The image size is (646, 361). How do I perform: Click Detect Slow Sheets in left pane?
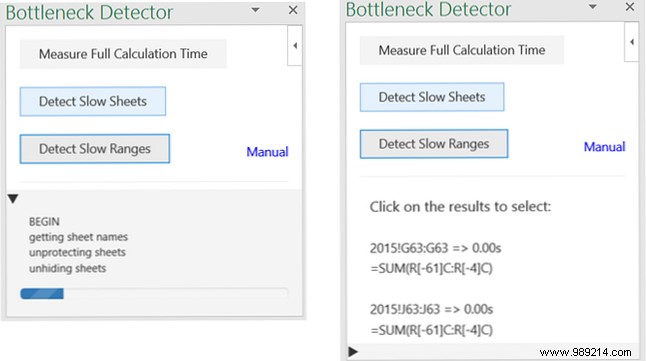[x=93, y=101]
